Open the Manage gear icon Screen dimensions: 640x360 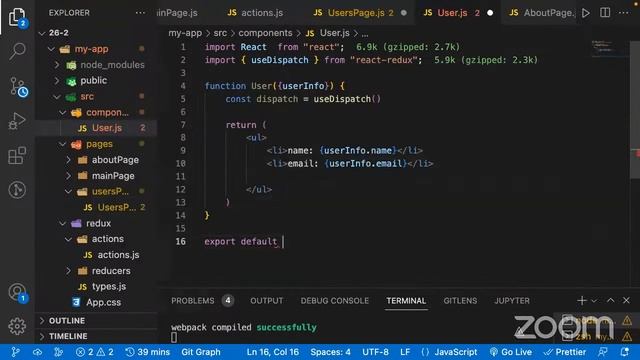click(17, 326)
